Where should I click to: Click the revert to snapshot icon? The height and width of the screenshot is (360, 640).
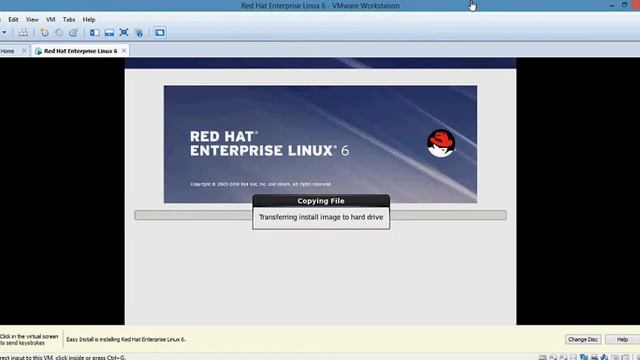click(x=59, y=33)
